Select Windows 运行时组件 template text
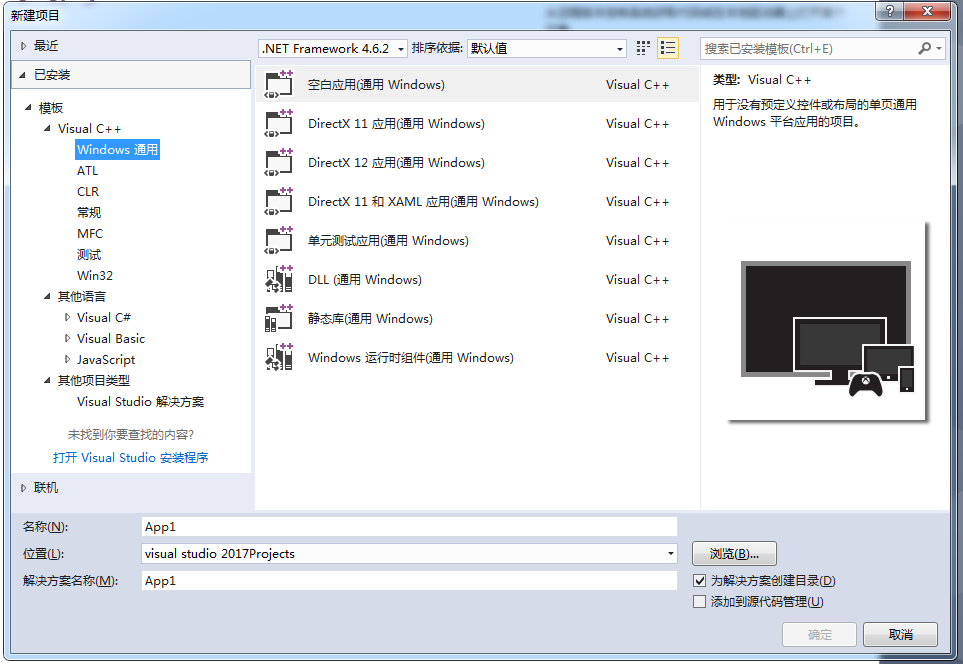Viewport: 963px width, 664px height. pyautogui.click(x=411, y=357)
